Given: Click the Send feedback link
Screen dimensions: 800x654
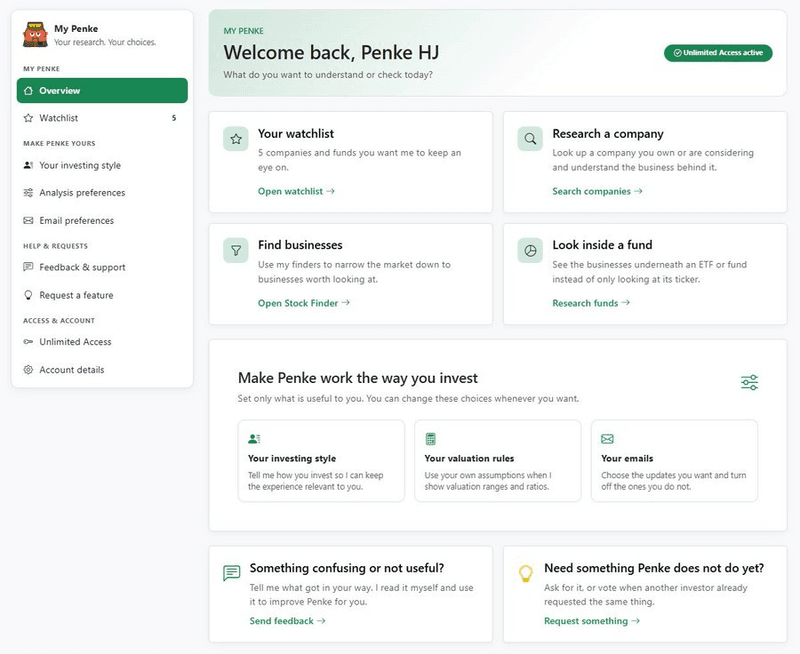Looking at the screenshot, I should point(287,621).
